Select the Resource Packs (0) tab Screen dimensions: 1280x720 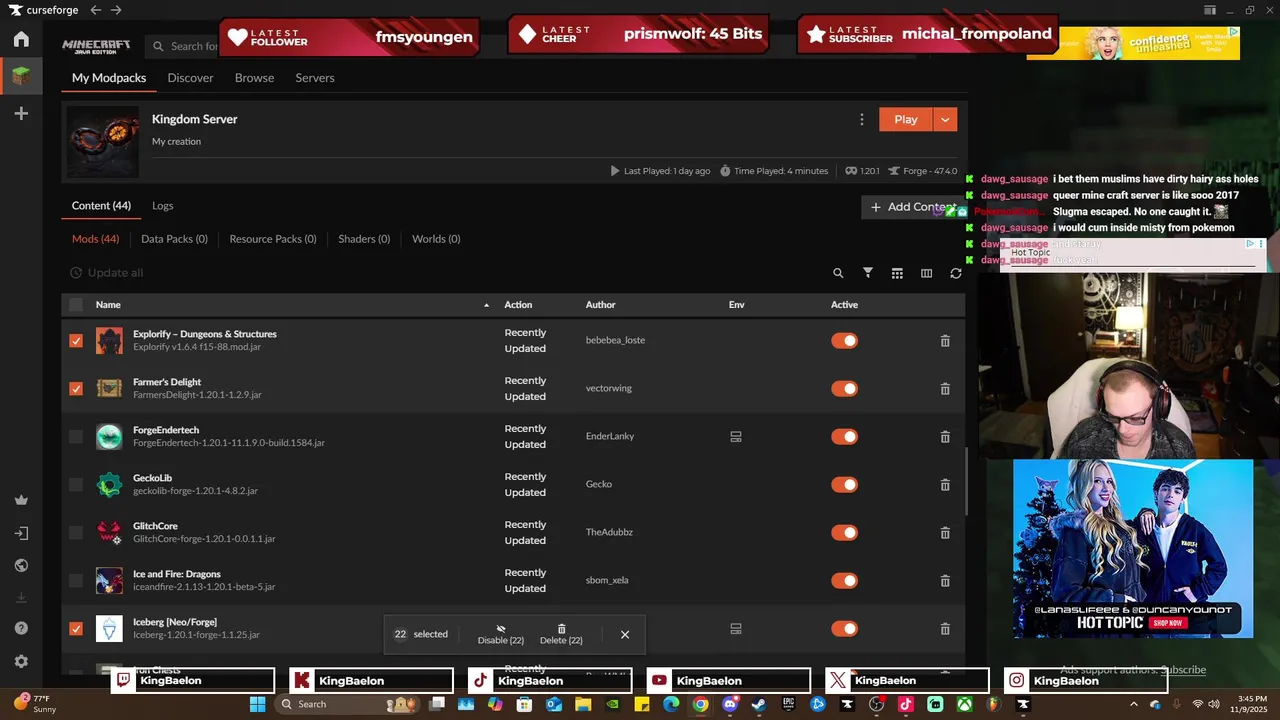click(x=273, y=239)
